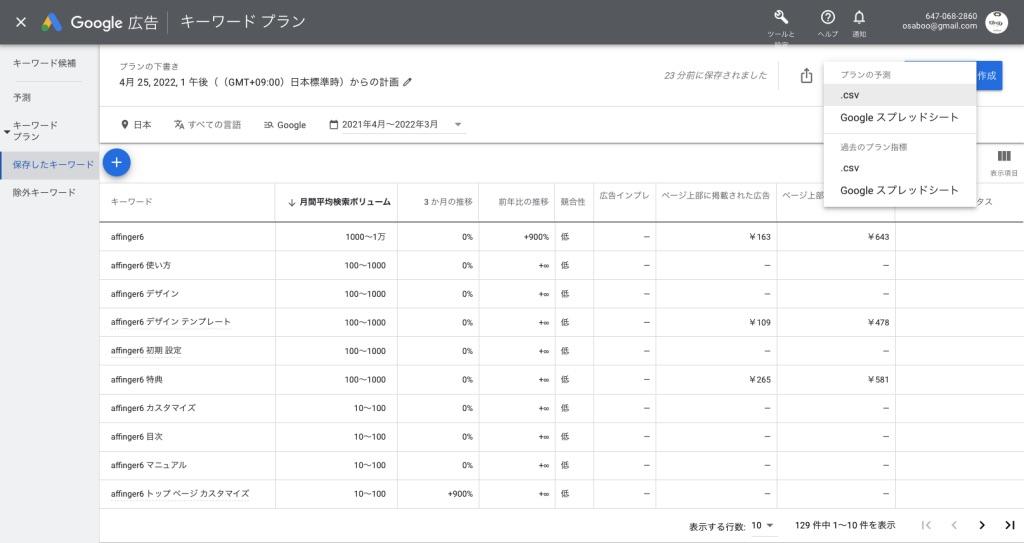
Task: Click the 1000〜1万 search volume cell
Action: 366,237
